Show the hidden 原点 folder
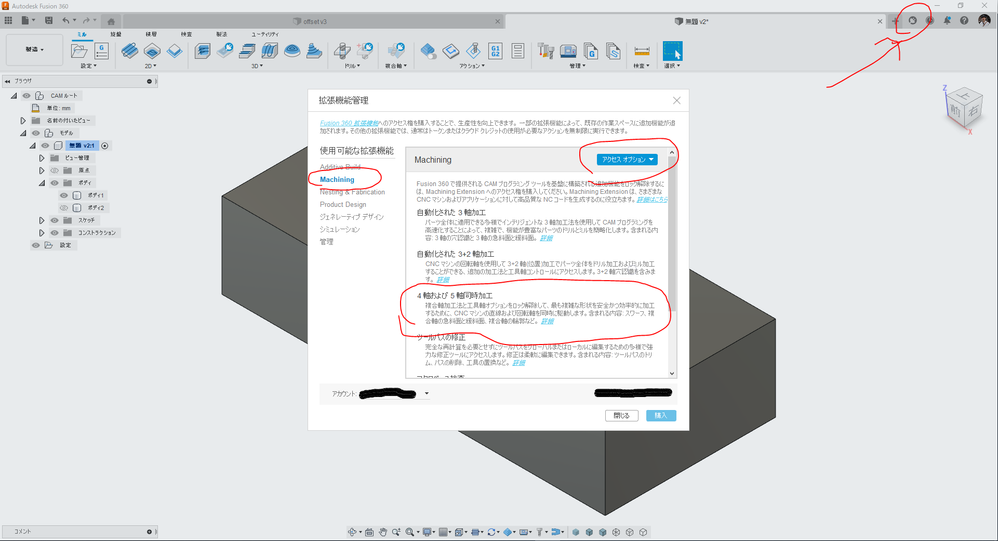Viewport: 998px width, 541px height. (55, 171)
